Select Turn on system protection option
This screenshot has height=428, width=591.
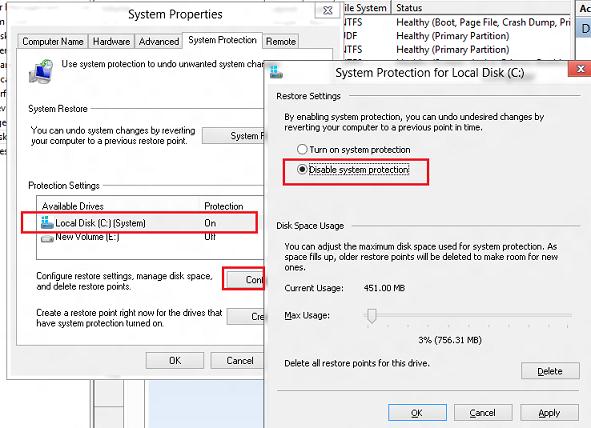coord(302,150)
